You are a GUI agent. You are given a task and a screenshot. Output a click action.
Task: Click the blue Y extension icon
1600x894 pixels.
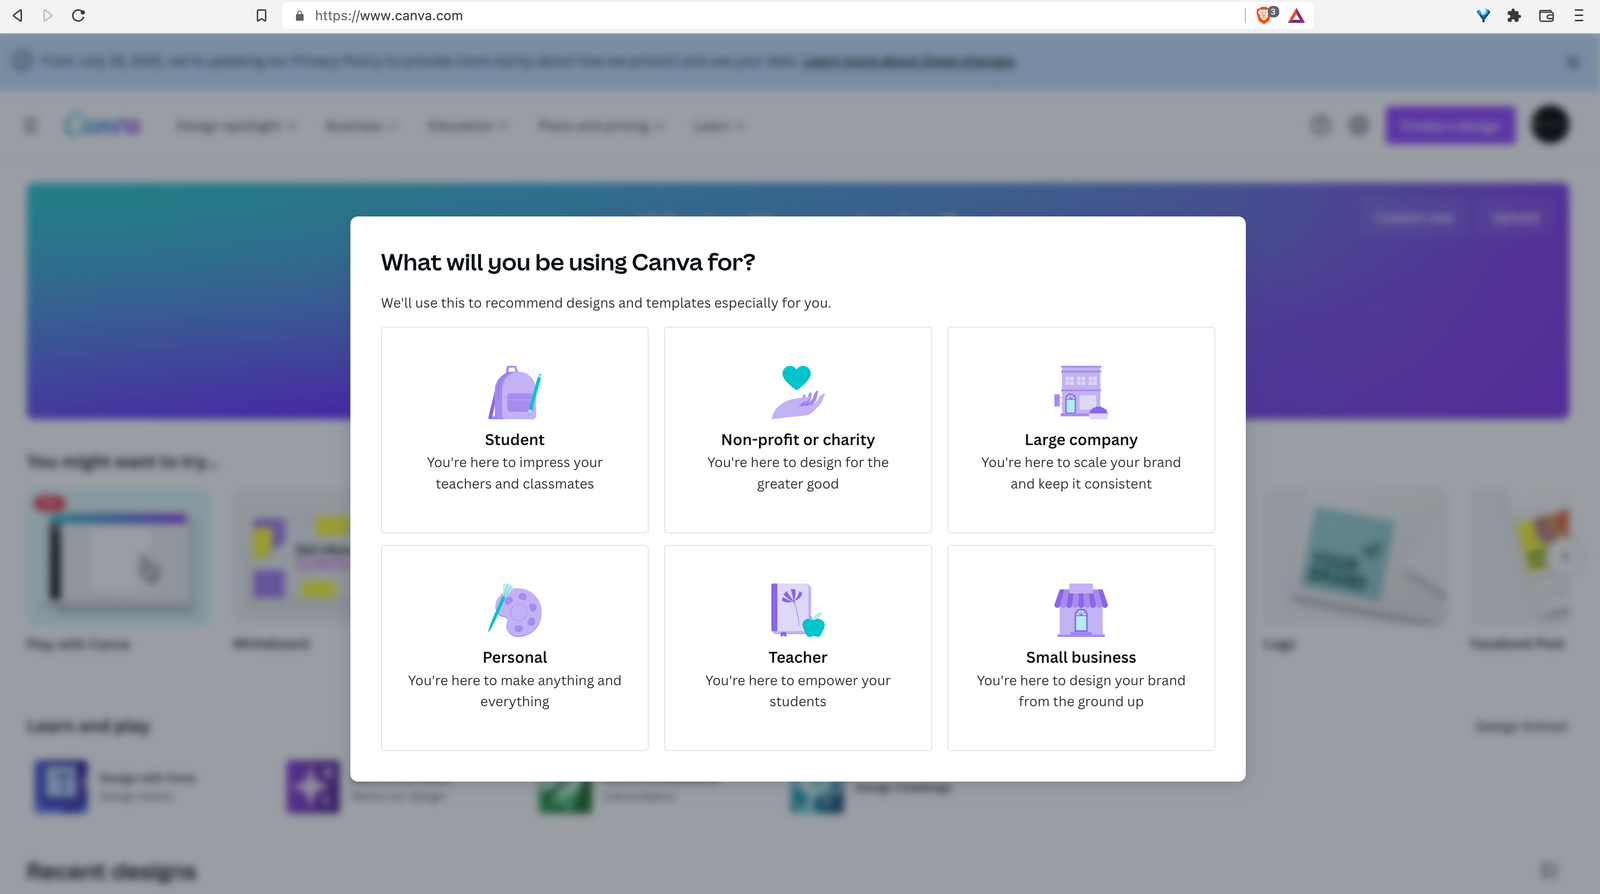[1483, 16]
